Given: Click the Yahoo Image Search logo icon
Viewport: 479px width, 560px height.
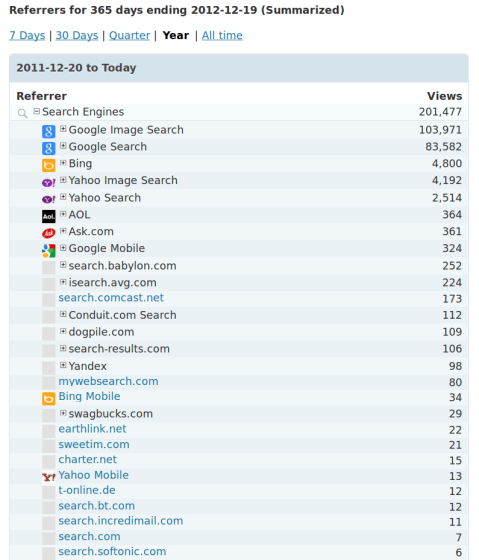Looking at the screenshot, I should [x=49, y=183].
